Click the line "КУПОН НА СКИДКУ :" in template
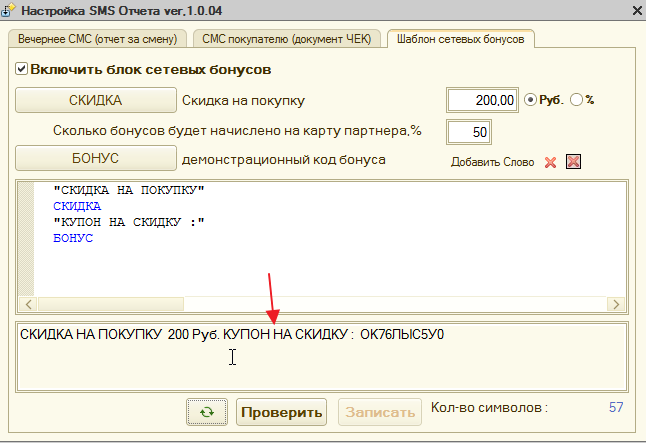This screenshot has width=646, height=443. pyautogui.click(x=129, y=222)
